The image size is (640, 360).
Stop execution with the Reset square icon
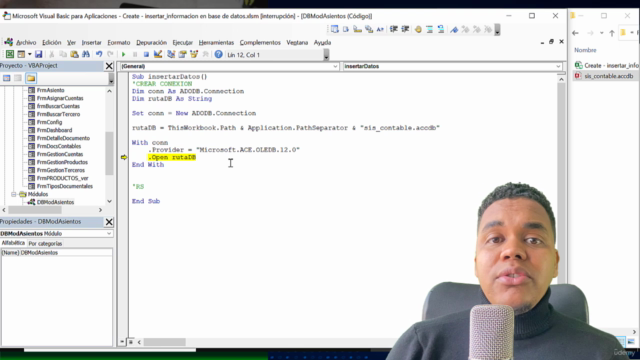(x=146, y=54)
